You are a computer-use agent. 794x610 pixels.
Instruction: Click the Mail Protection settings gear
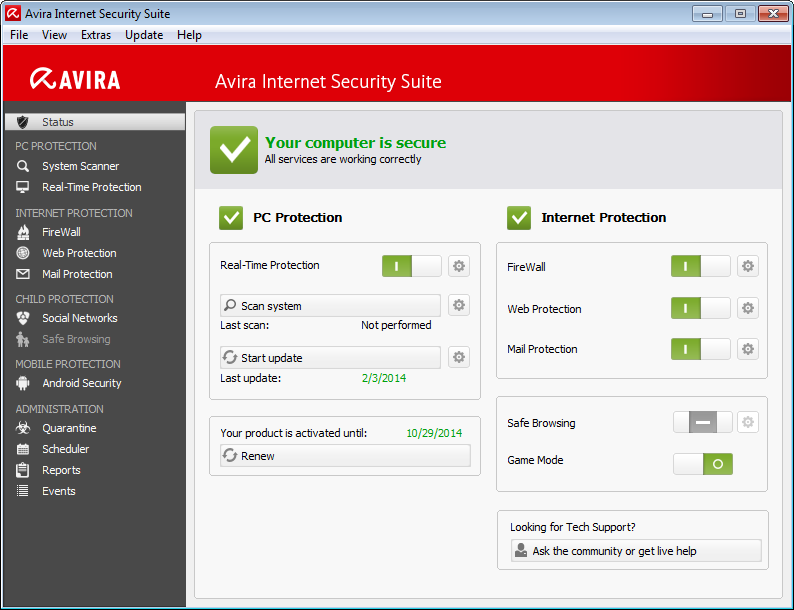click(x=747, y=349)
